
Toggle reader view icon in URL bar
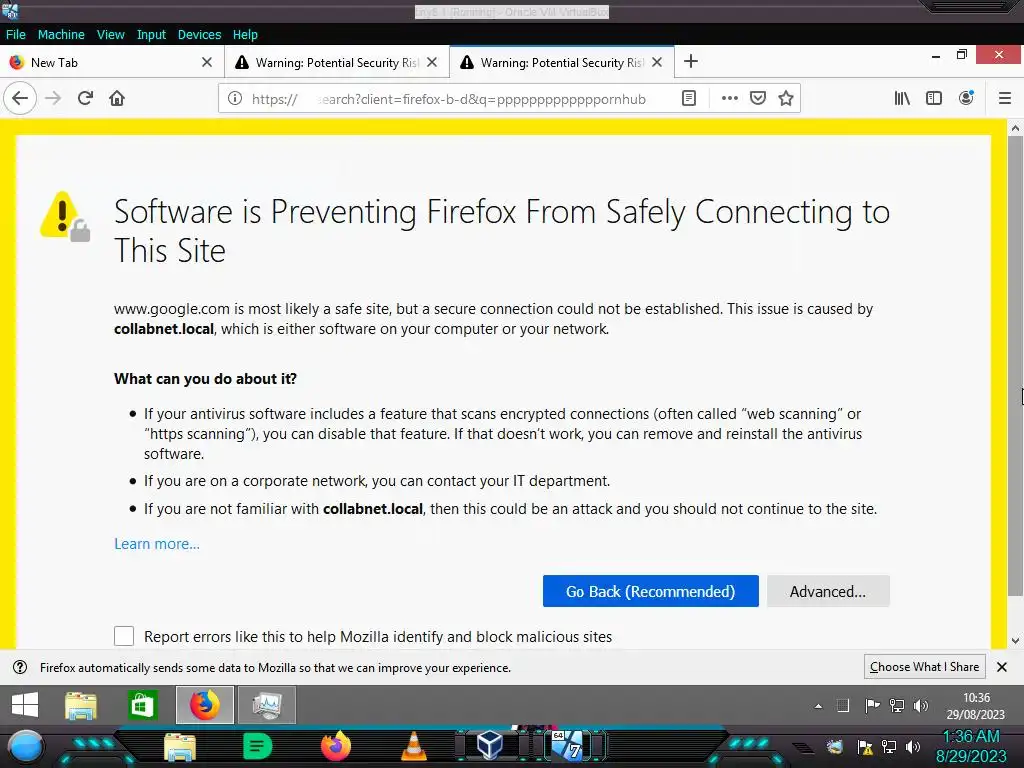point(688,99)
